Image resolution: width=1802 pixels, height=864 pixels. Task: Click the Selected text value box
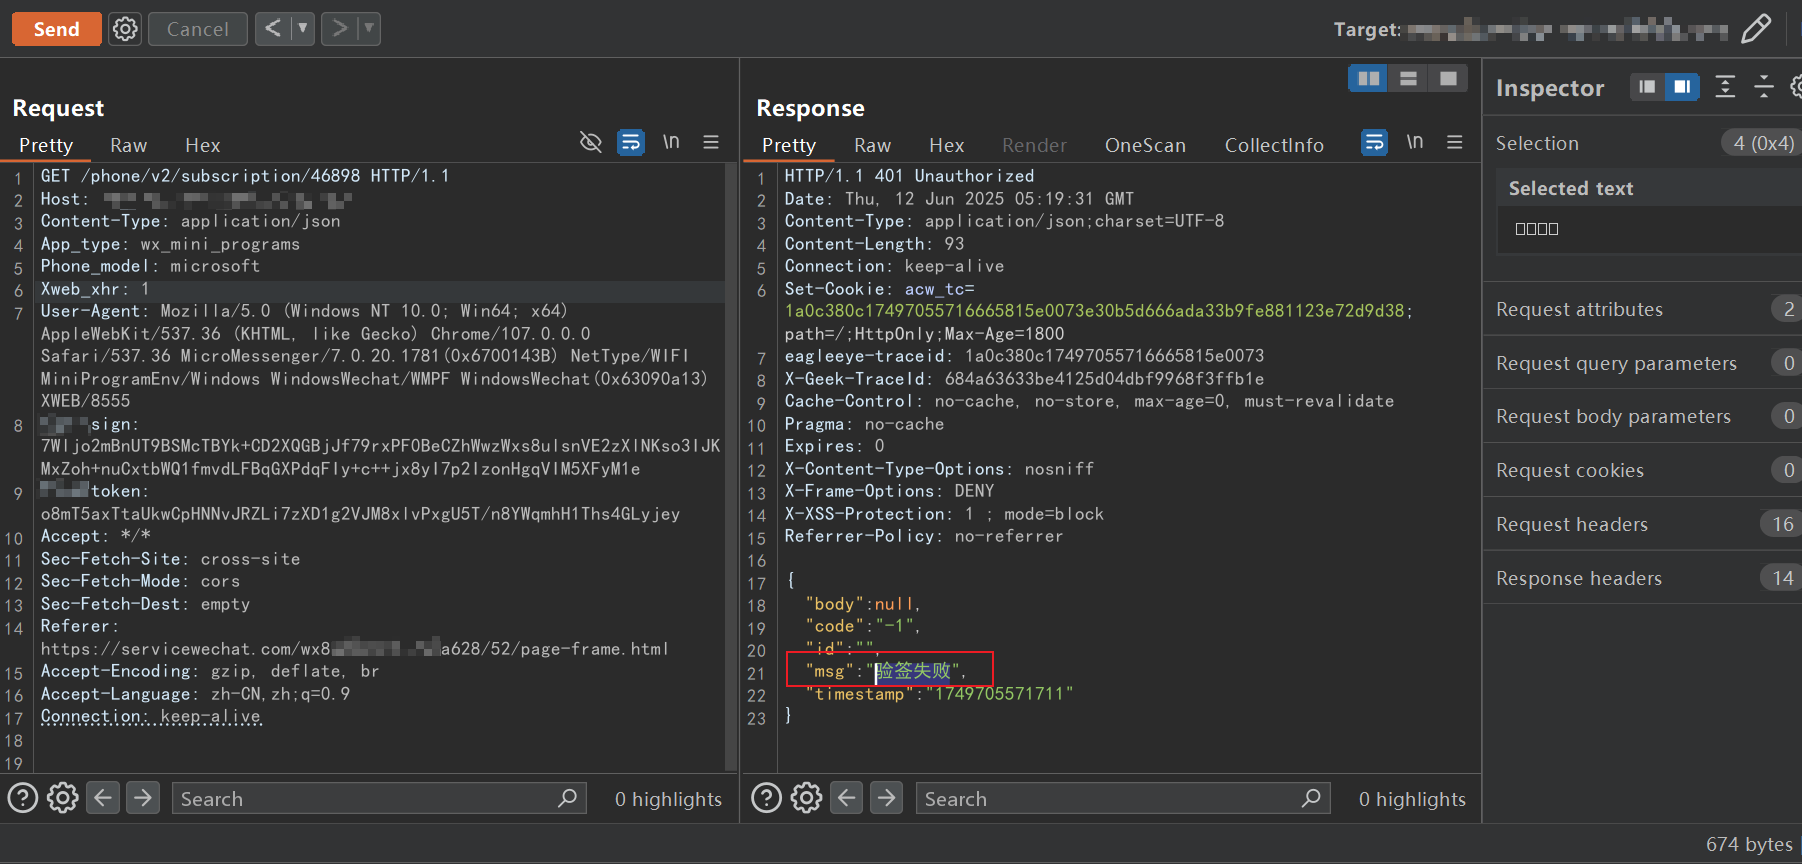tap(1649, 229)
